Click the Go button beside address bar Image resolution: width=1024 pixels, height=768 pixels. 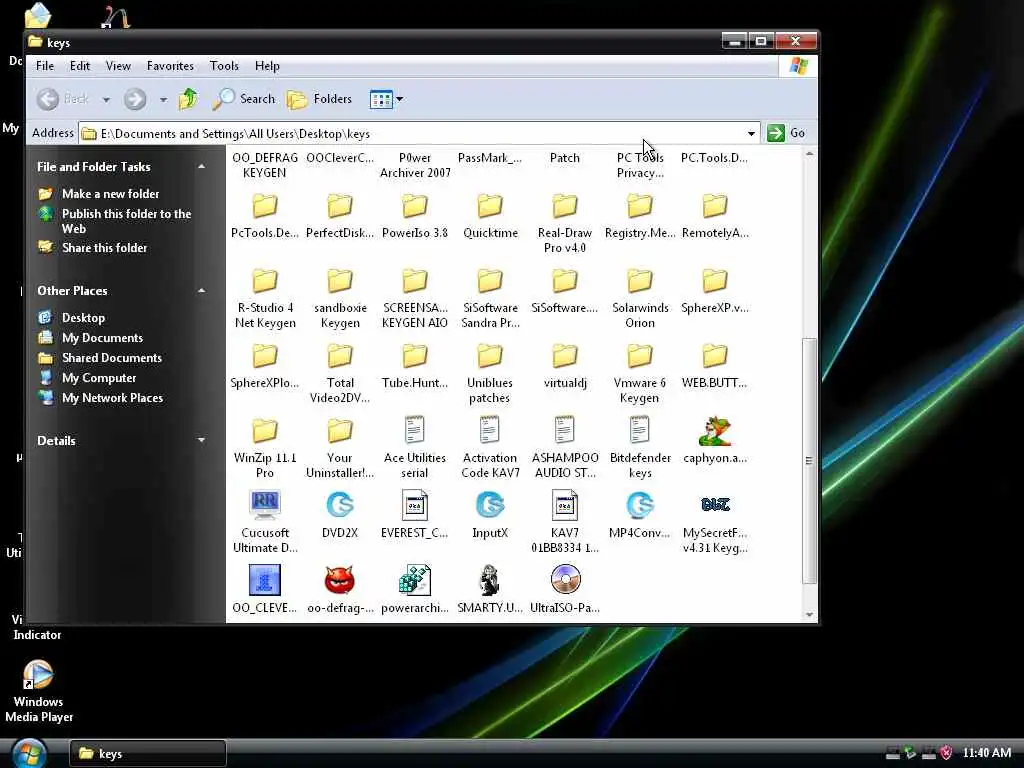coord(787,133)
